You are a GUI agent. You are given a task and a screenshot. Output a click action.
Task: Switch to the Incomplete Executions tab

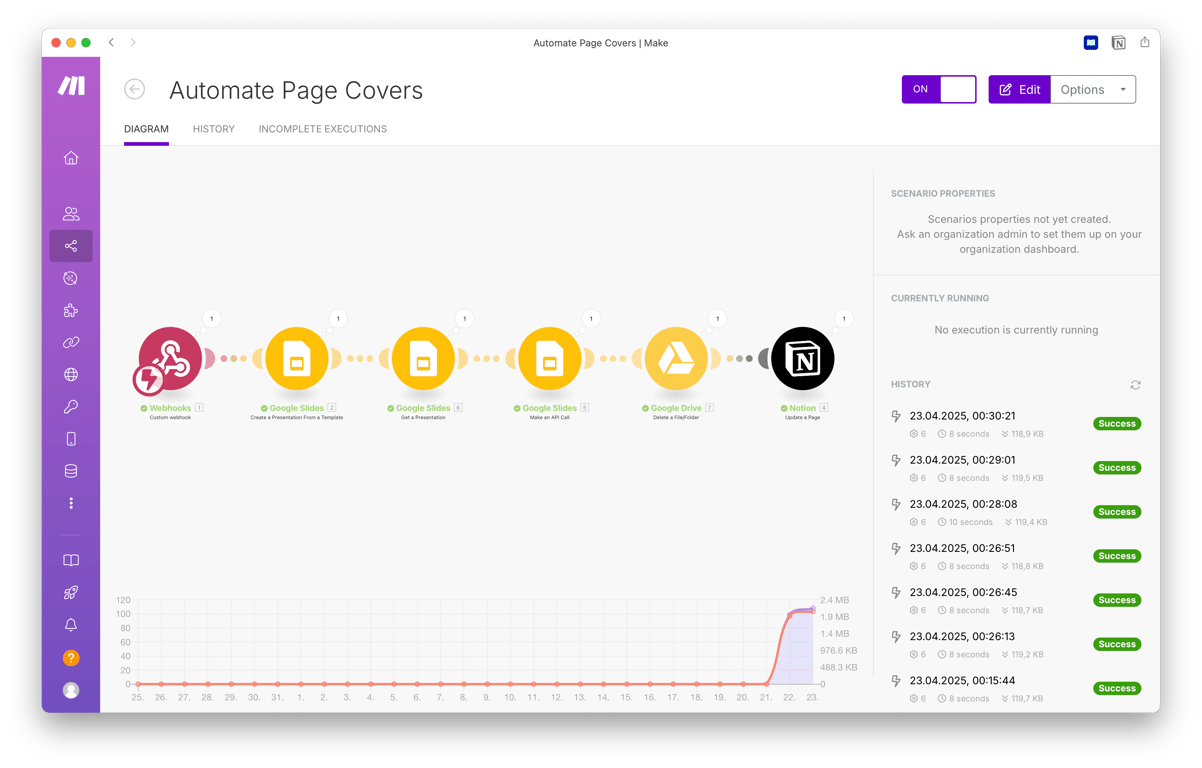(x=323, y=129)
